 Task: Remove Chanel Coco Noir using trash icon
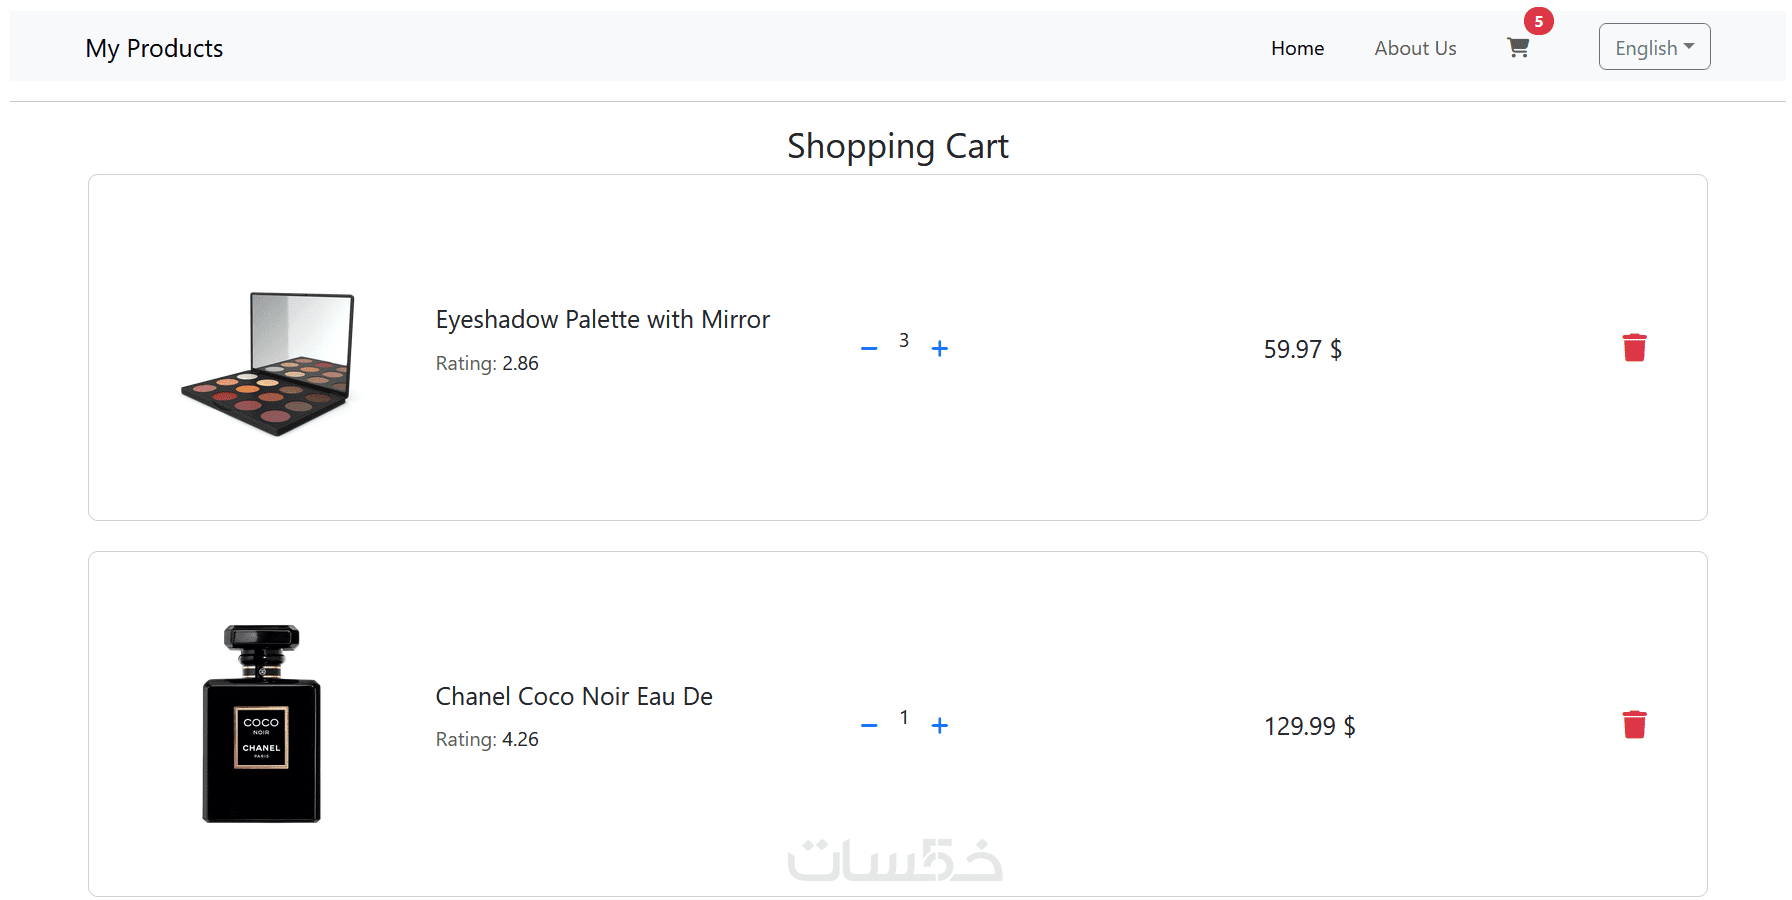pos(1634,725)
